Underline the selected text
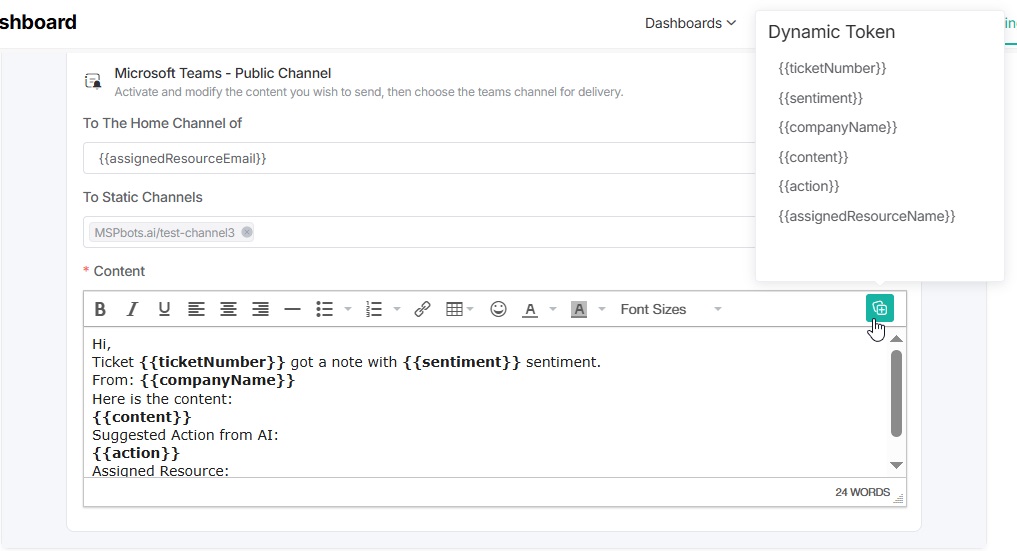This screenshot has width=1017, height=551. (x=164, y=310)
